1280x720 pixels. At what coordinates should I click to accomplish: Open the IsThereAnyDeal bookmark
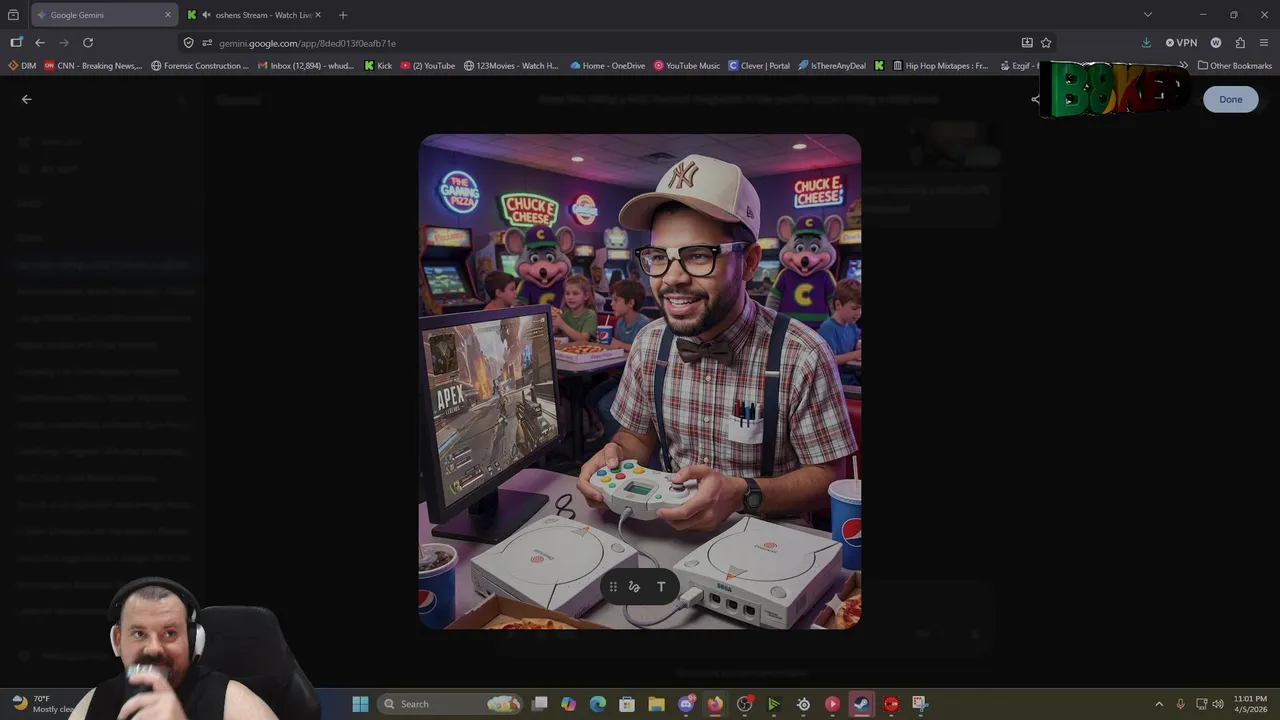point(832,66)
